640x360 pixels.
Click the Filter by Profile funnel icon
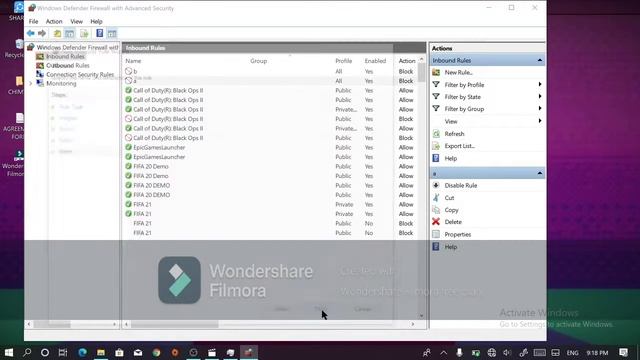436,84
